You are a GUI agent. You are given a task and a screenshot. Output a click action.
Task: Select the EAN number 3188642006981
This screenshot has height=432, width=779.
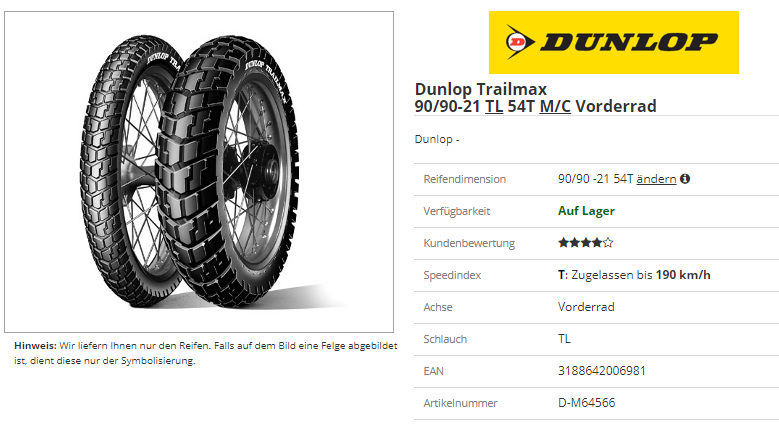pos(602,371)
